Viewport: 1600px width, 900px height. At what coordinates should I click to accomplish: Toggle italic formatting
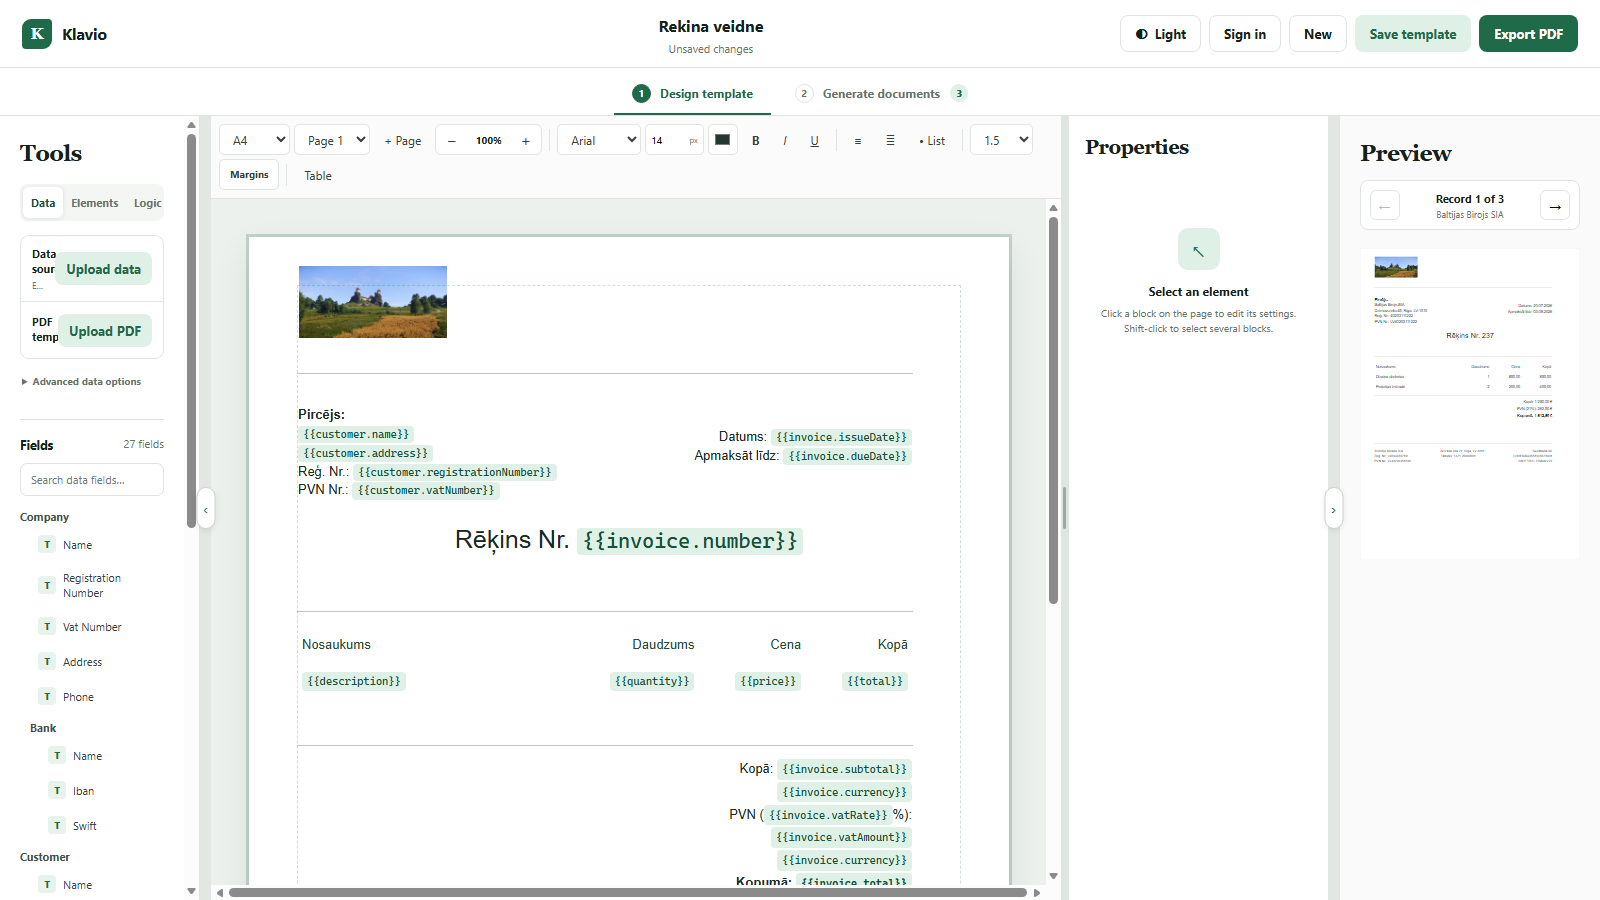785,141
